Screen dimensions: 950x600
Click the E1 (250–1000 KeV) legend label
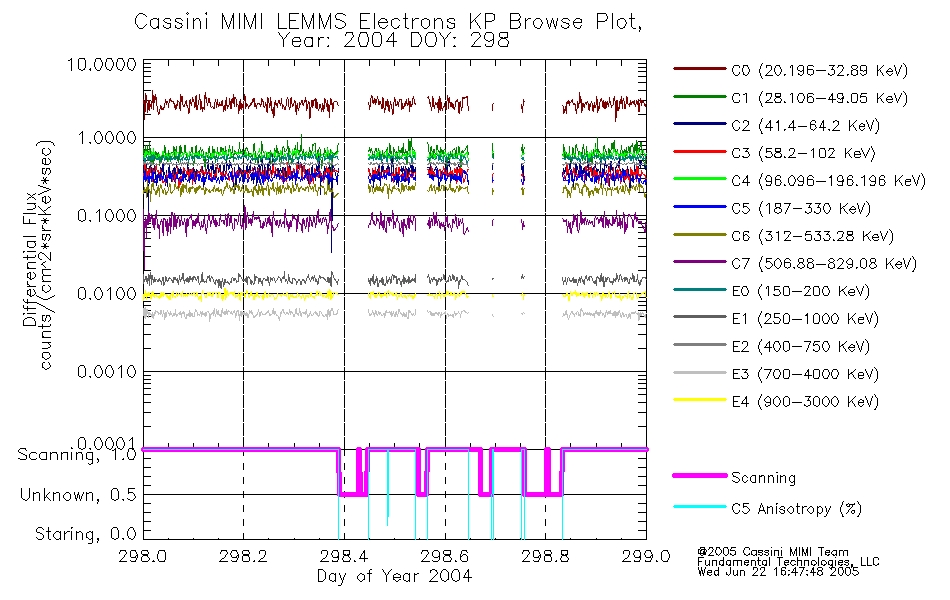(x=805, y=319)
